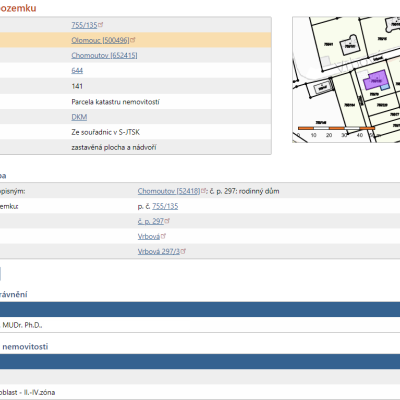Image resolution: width=400 pixels, height=400 pixels.
Task: Click external icon next to č. p. 297
Action: click(168, 221)
